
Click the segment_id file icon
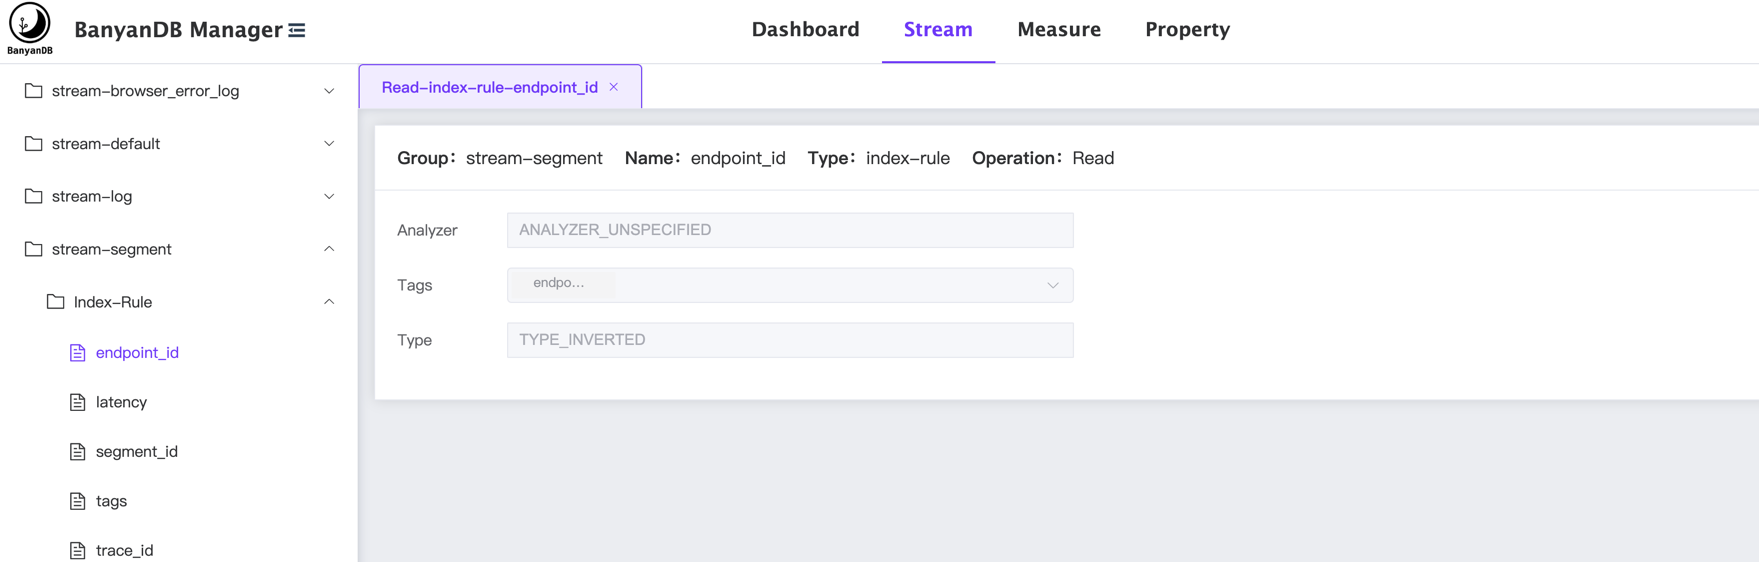click(x=78, y=452)
